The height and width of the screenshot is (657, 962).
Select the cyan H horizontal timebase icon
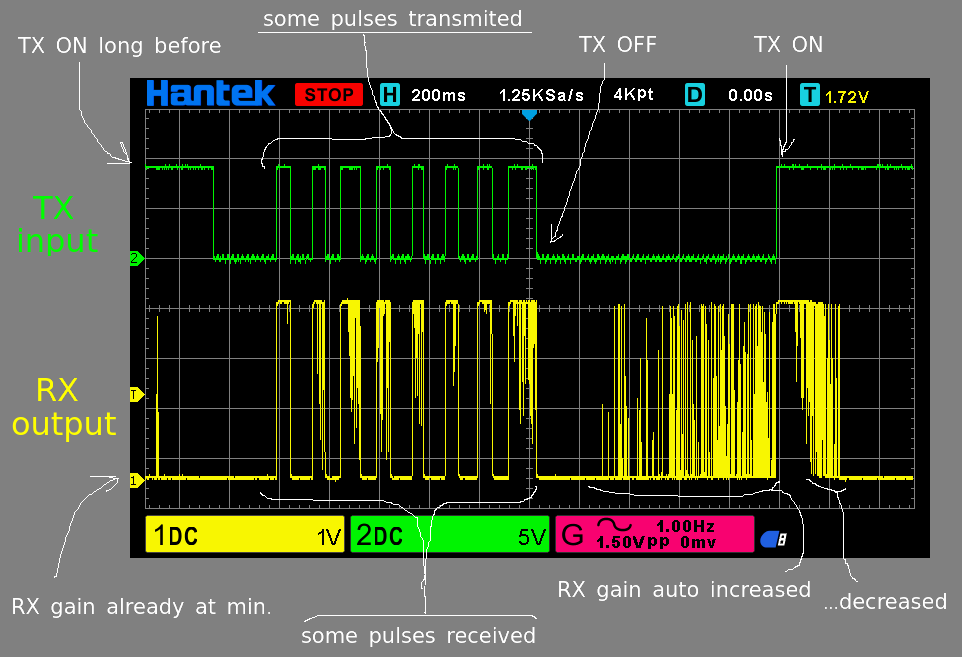(x=390, y=95)
